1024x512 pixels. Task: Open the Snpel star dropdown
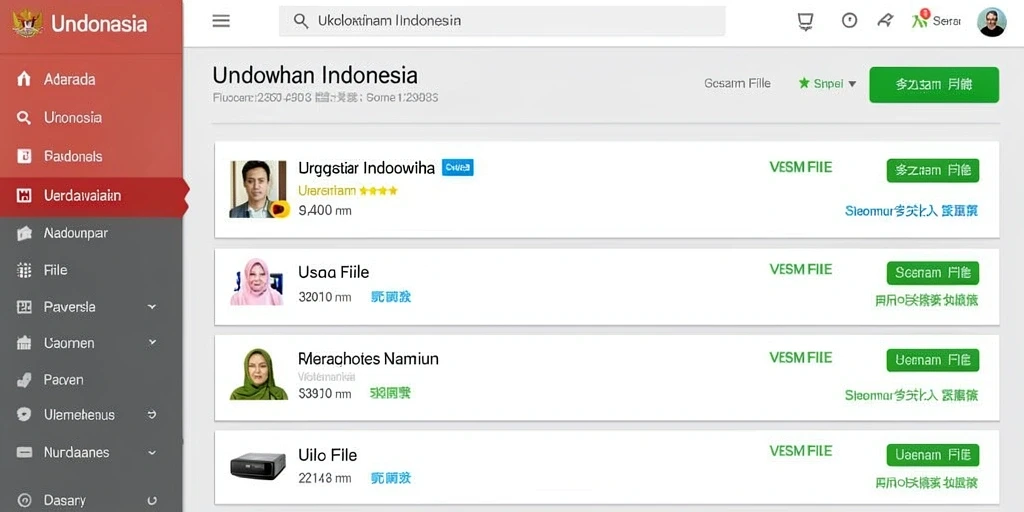tap(827, 84)
